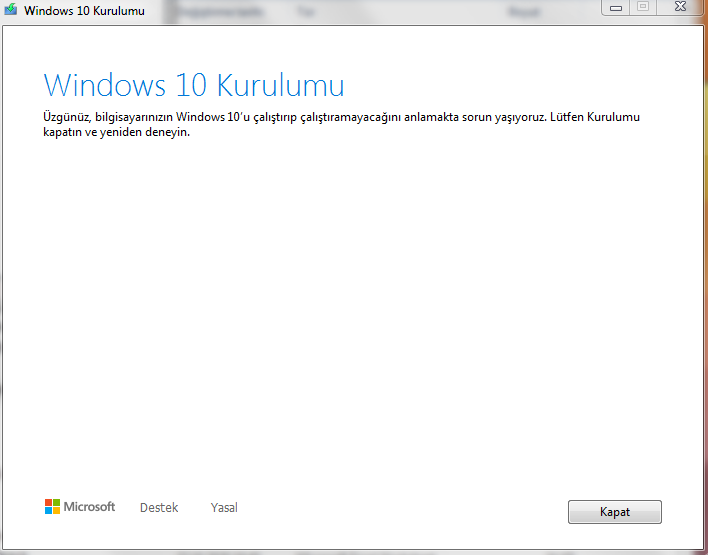Open the Destek link
This screenshot has width=708, height=555.
(159, 508)
